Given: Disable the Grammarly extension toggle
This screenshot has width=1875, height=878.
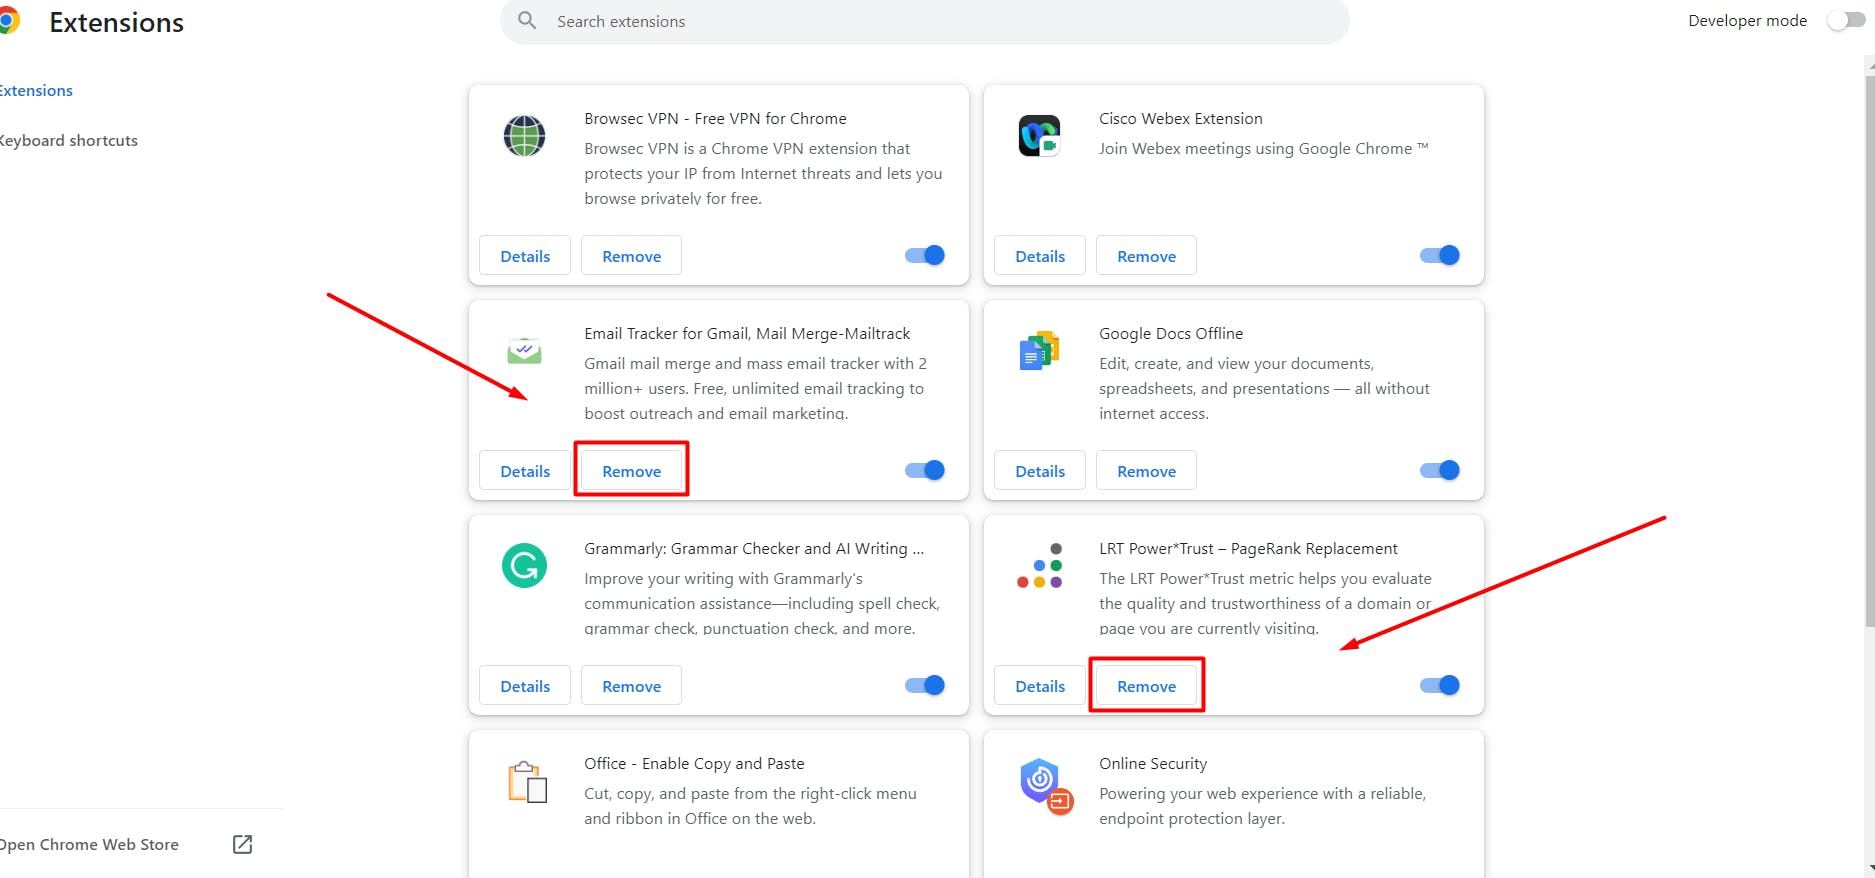Looking at the screenshot, I should [925, 685].
